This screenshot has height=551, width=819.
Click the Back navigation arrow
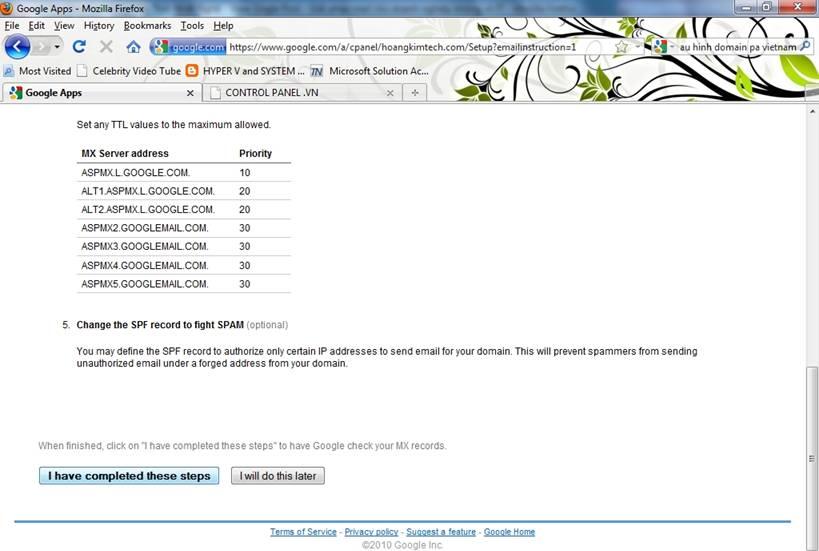click(17, 47)
